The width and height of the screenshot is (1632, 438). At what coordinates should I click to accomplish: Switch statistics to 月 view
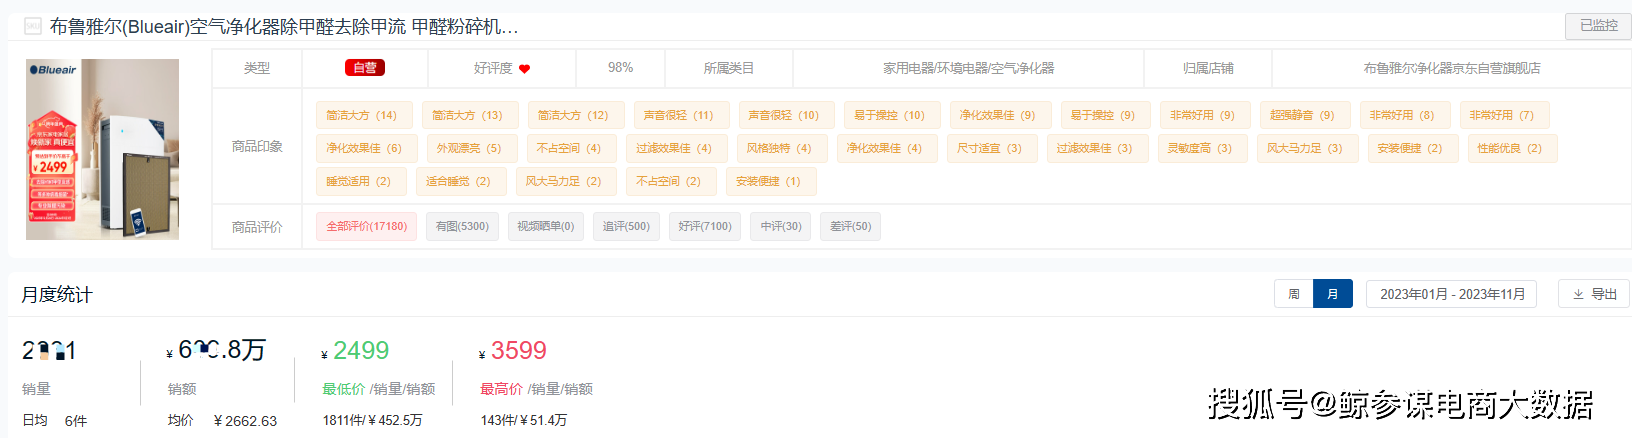[1333, 294]
